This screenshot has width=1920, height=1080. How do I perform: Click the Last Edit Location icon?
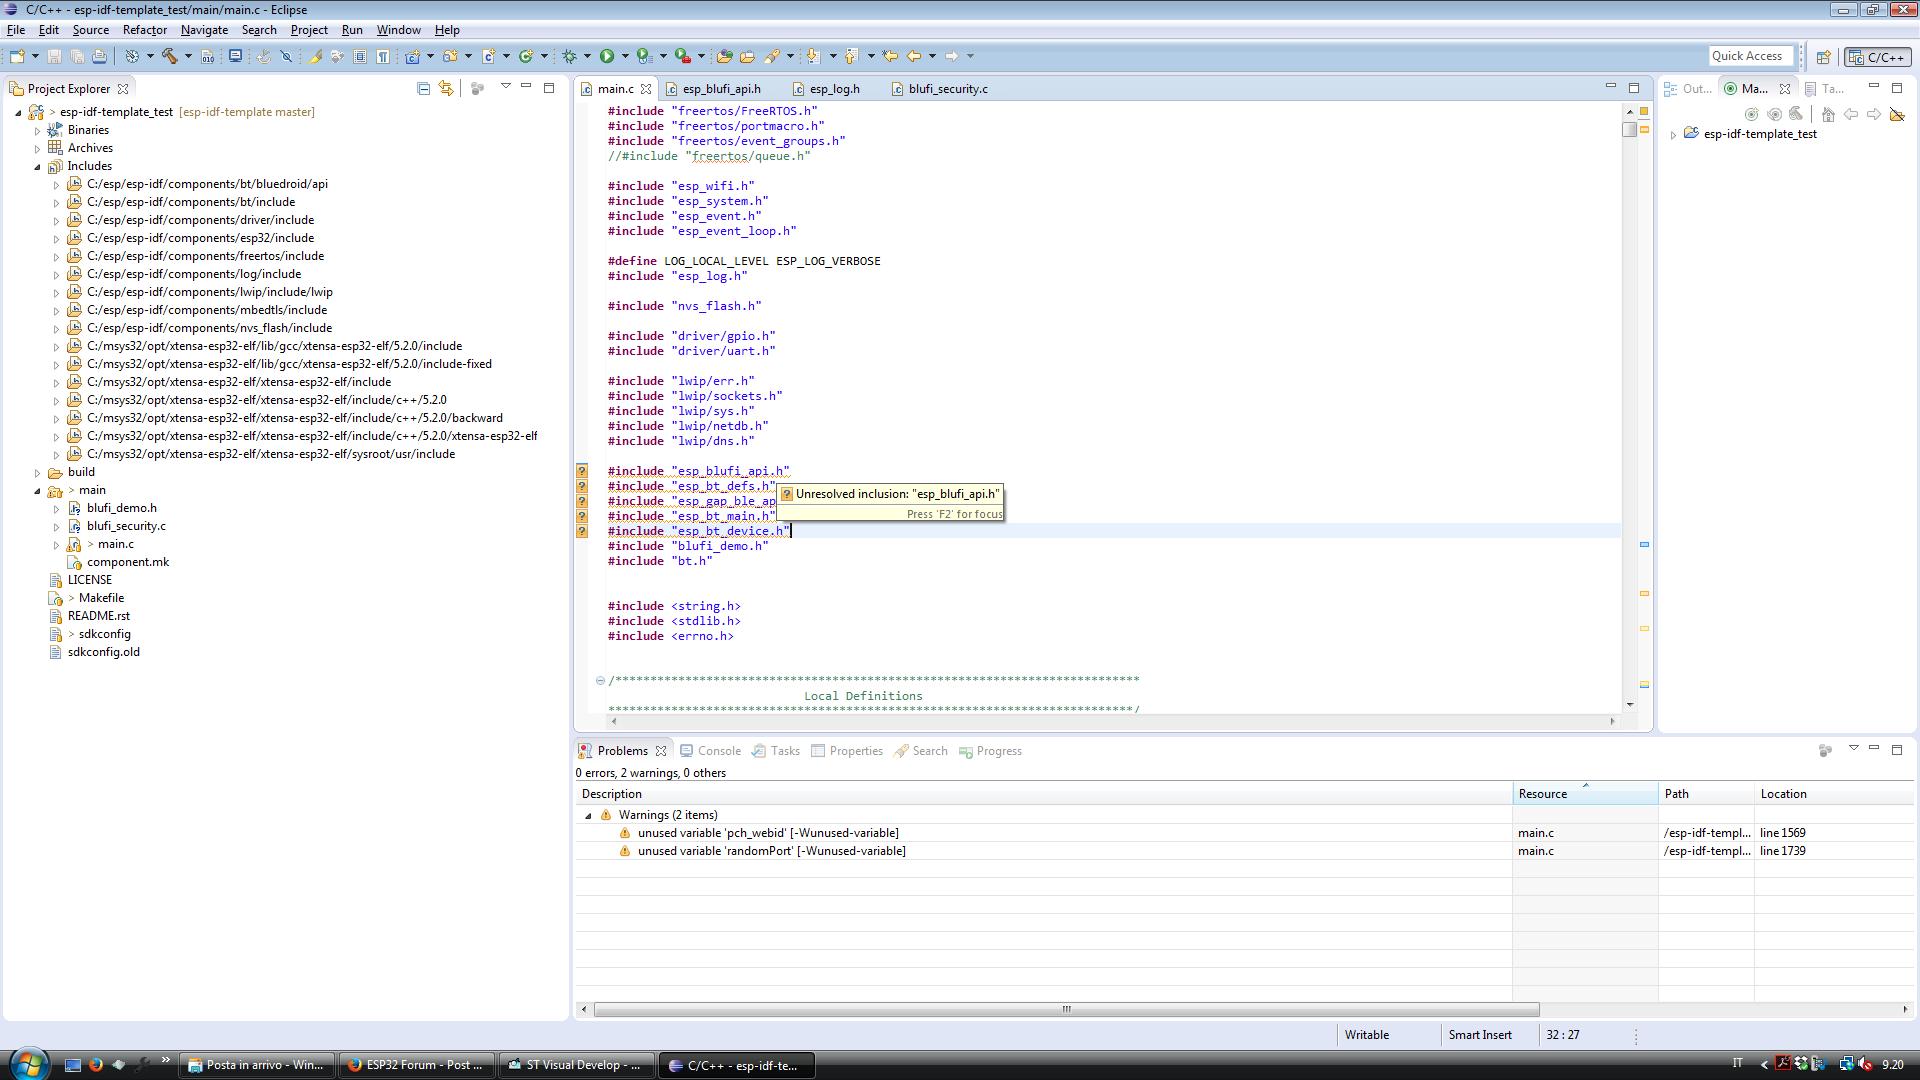890,56
